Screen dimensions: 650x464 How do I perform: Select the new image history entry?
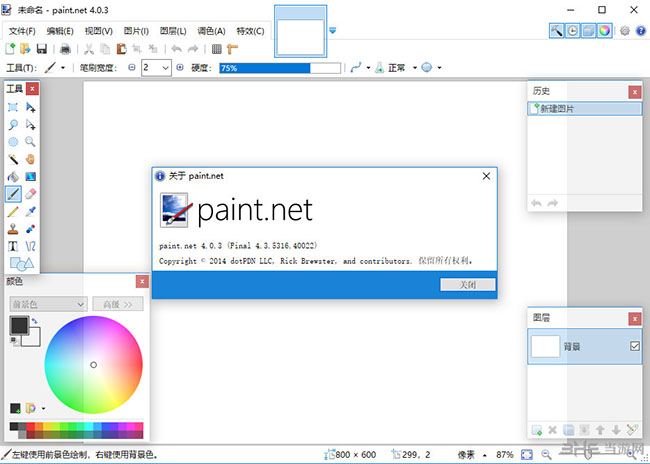pyautogui.click(x=585, y=109)
